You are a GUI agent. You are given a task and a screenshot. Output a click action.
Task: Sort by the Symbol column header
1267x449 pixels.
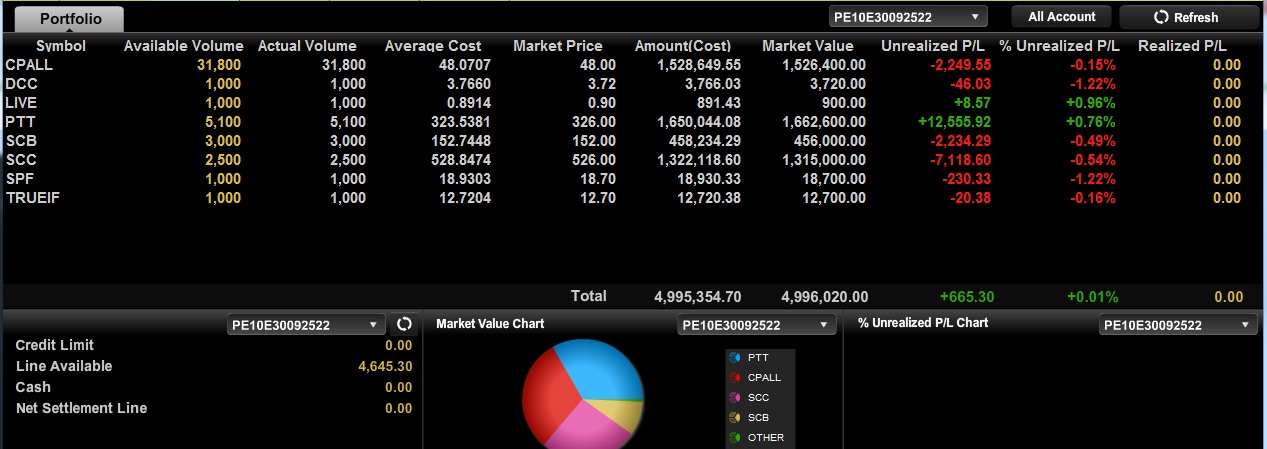point(61,46)
